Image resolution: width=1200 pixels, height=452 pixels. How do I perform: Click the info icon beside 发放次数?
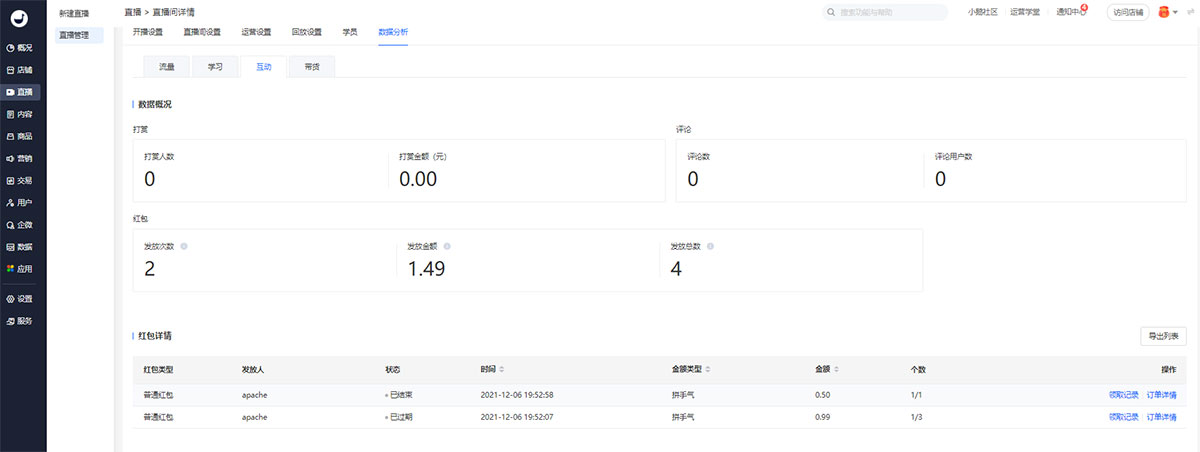pyautogui.click(x=183, y=246)
